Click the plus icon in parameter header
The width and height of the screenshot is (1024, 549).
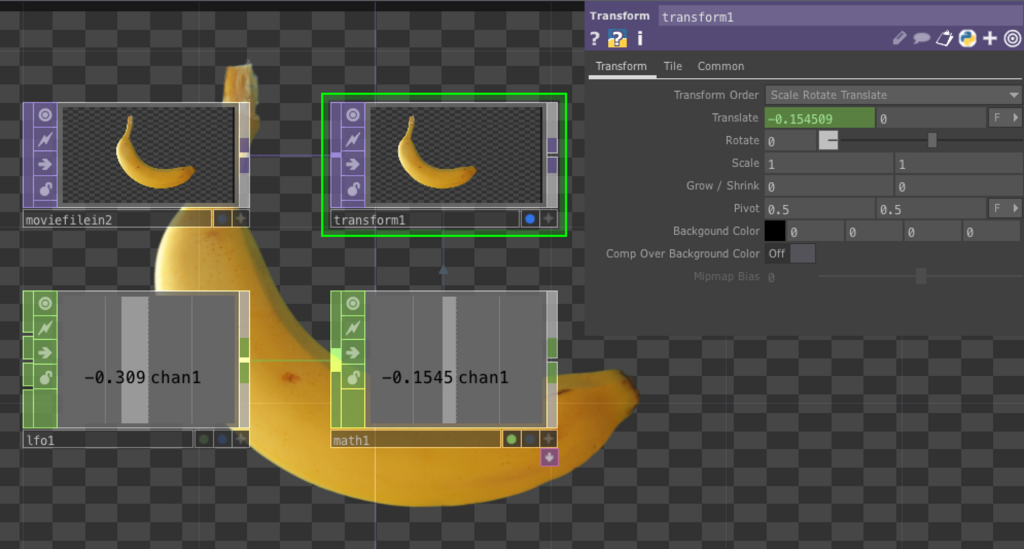click(990, 39)
